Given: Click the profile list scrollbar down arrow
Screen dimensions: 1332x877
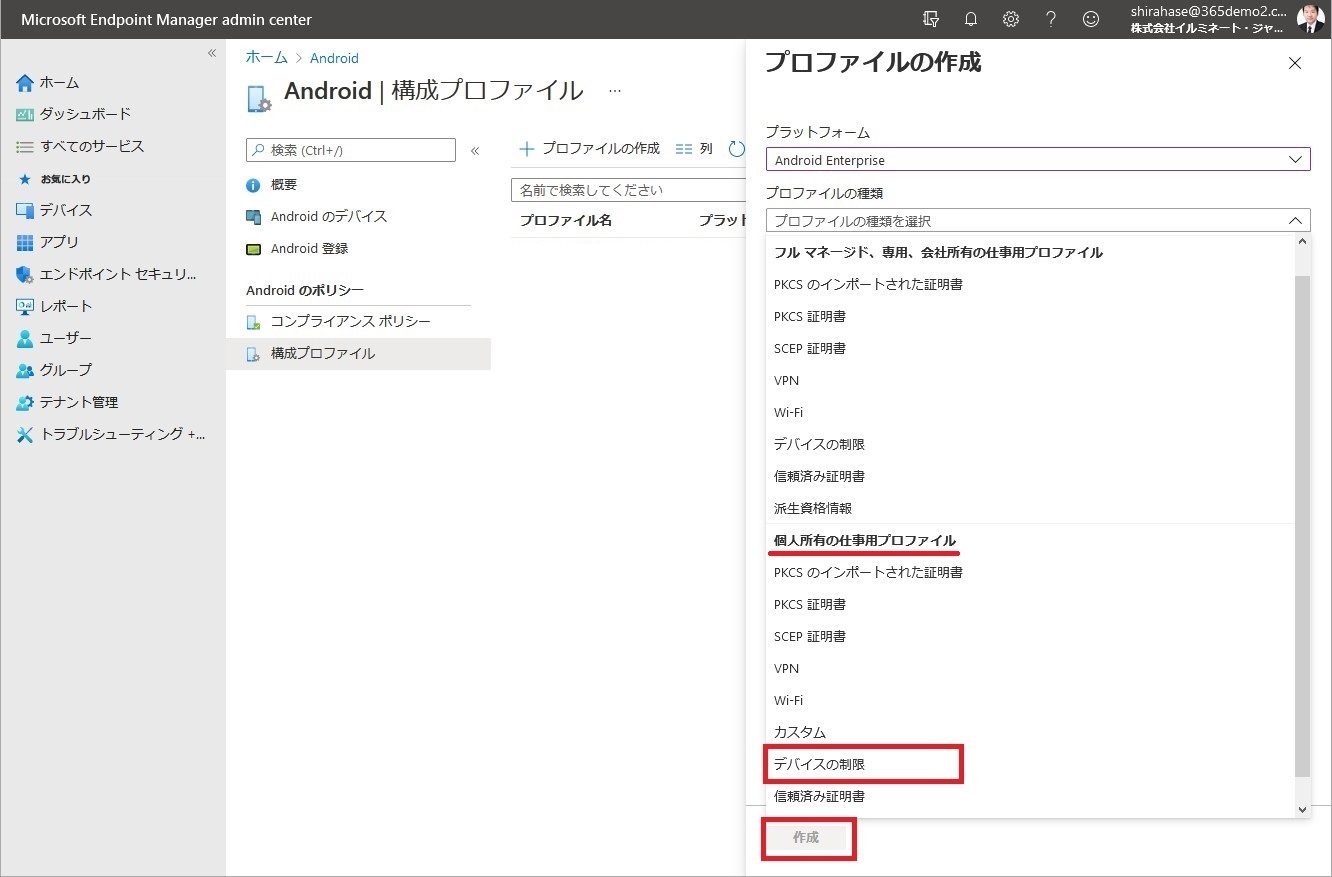Looking at the screenshot, I should (x=1302, y=809).
